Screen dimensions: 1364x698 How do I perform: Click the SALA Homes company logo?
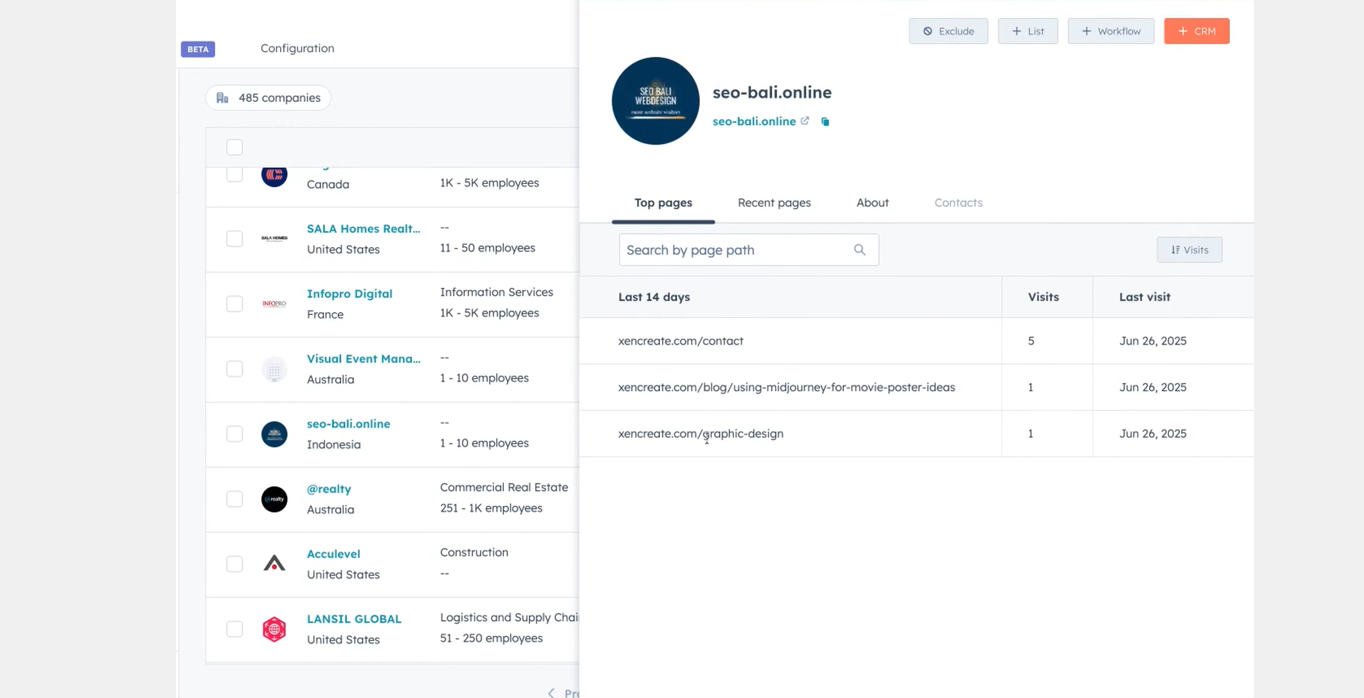274,238
